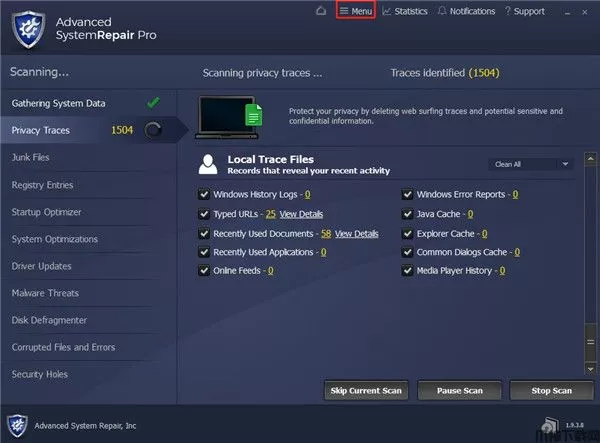600x443 pixels.
Task: Disable Media Player History checkbox
Action: pyautogui.click(x=408, y=270)
